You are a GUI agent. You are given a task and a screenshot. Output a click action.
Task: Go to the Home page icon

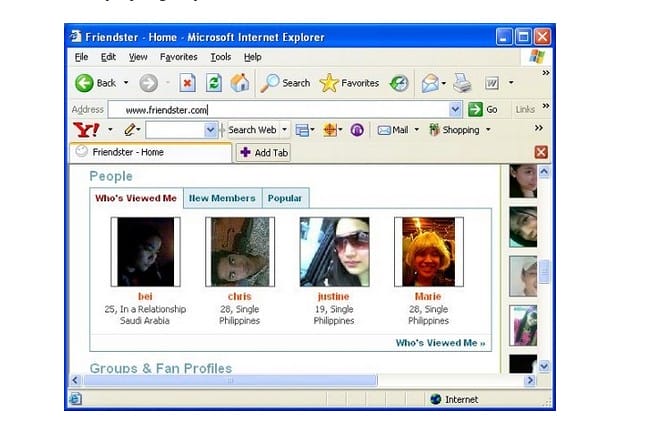point(240,83)
